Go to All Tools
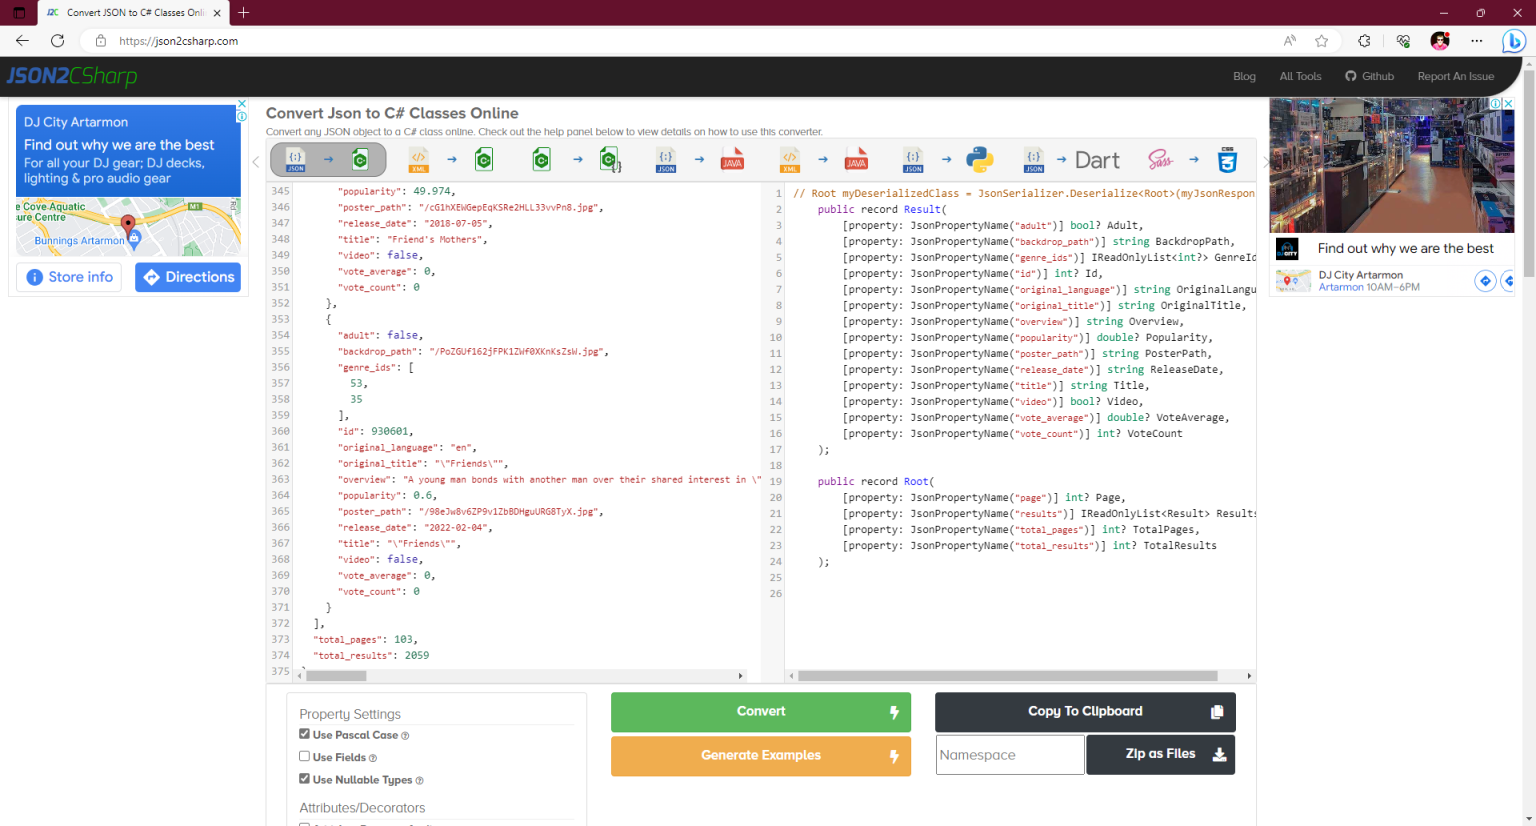The image size is (1536, 826). [x=1300, y=76]
